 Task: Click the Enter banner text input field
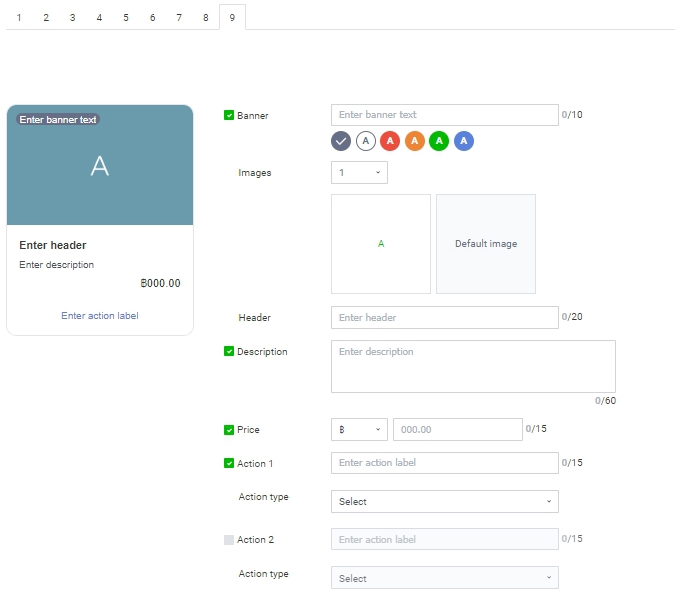[x=445, y=115]
